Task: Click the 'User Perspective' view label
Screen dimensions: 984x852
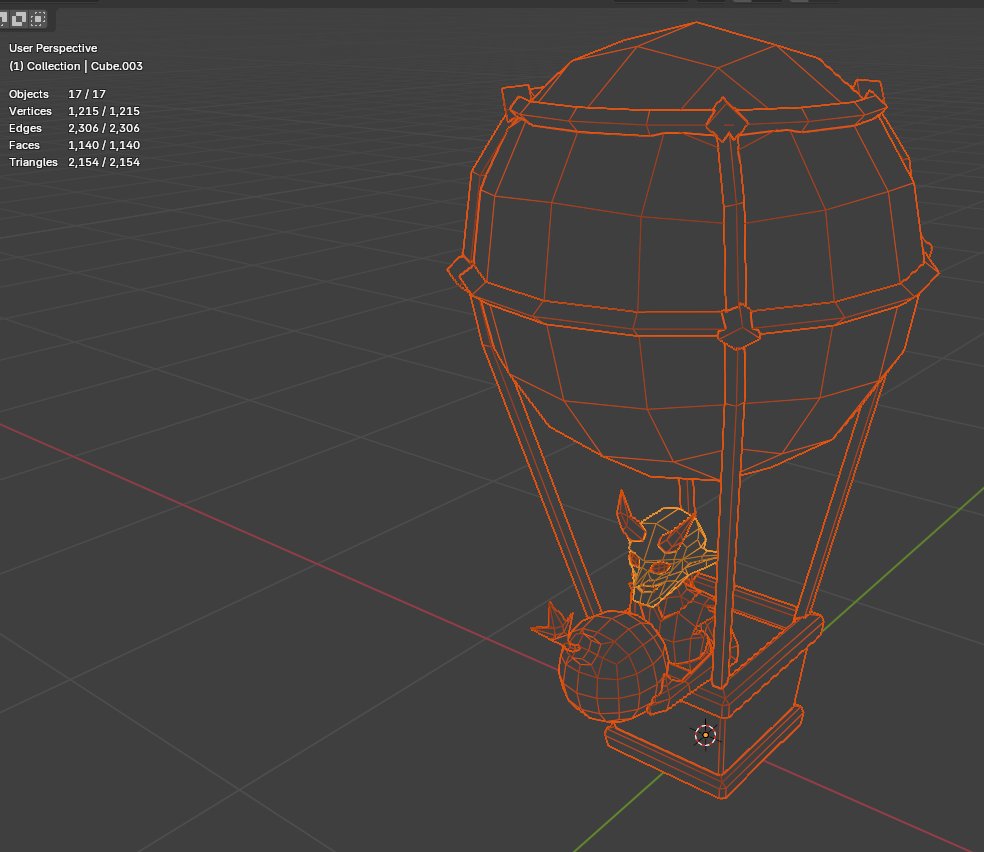Action: [x=53, y=48]
